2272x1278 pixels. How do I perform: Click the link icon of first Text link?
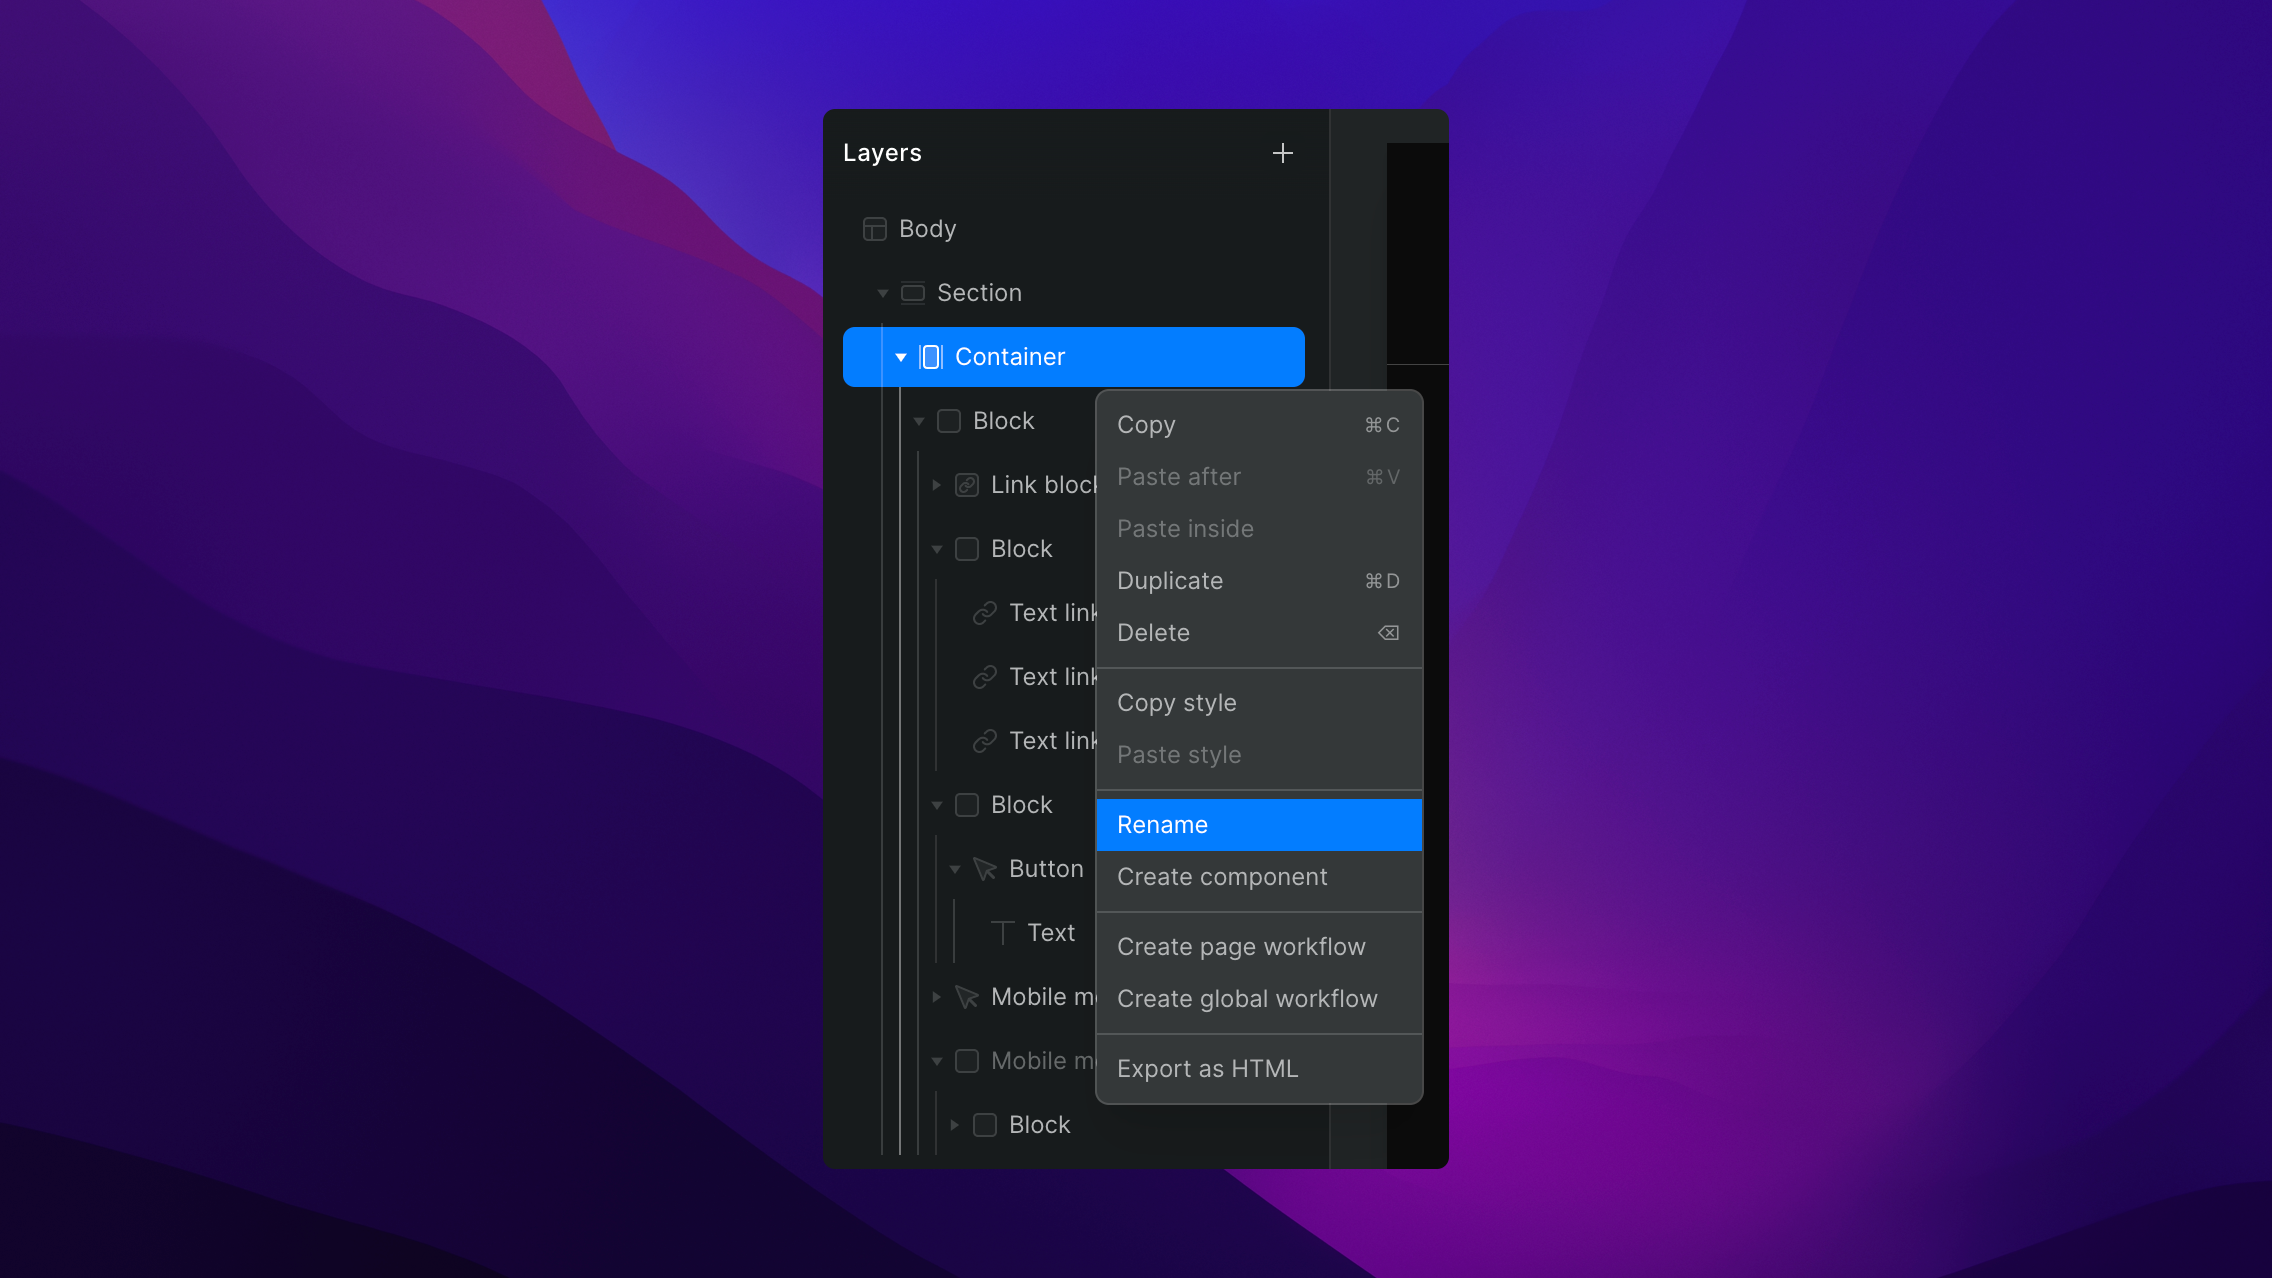(x=985, y=613)
